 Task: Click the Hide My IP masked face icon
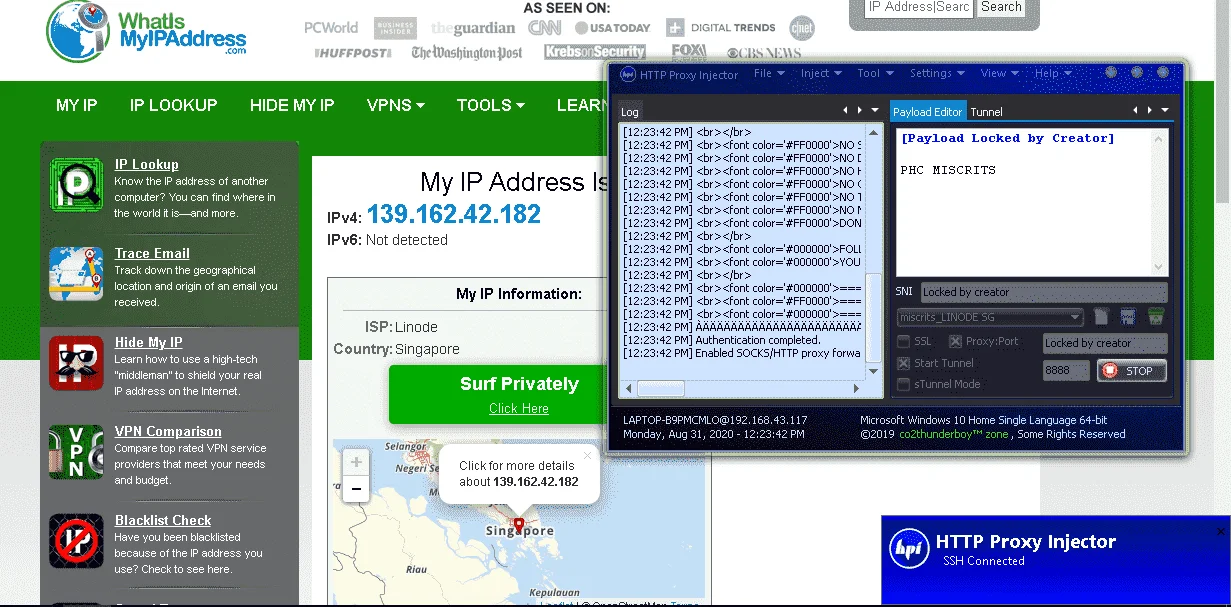pos(76,363)
